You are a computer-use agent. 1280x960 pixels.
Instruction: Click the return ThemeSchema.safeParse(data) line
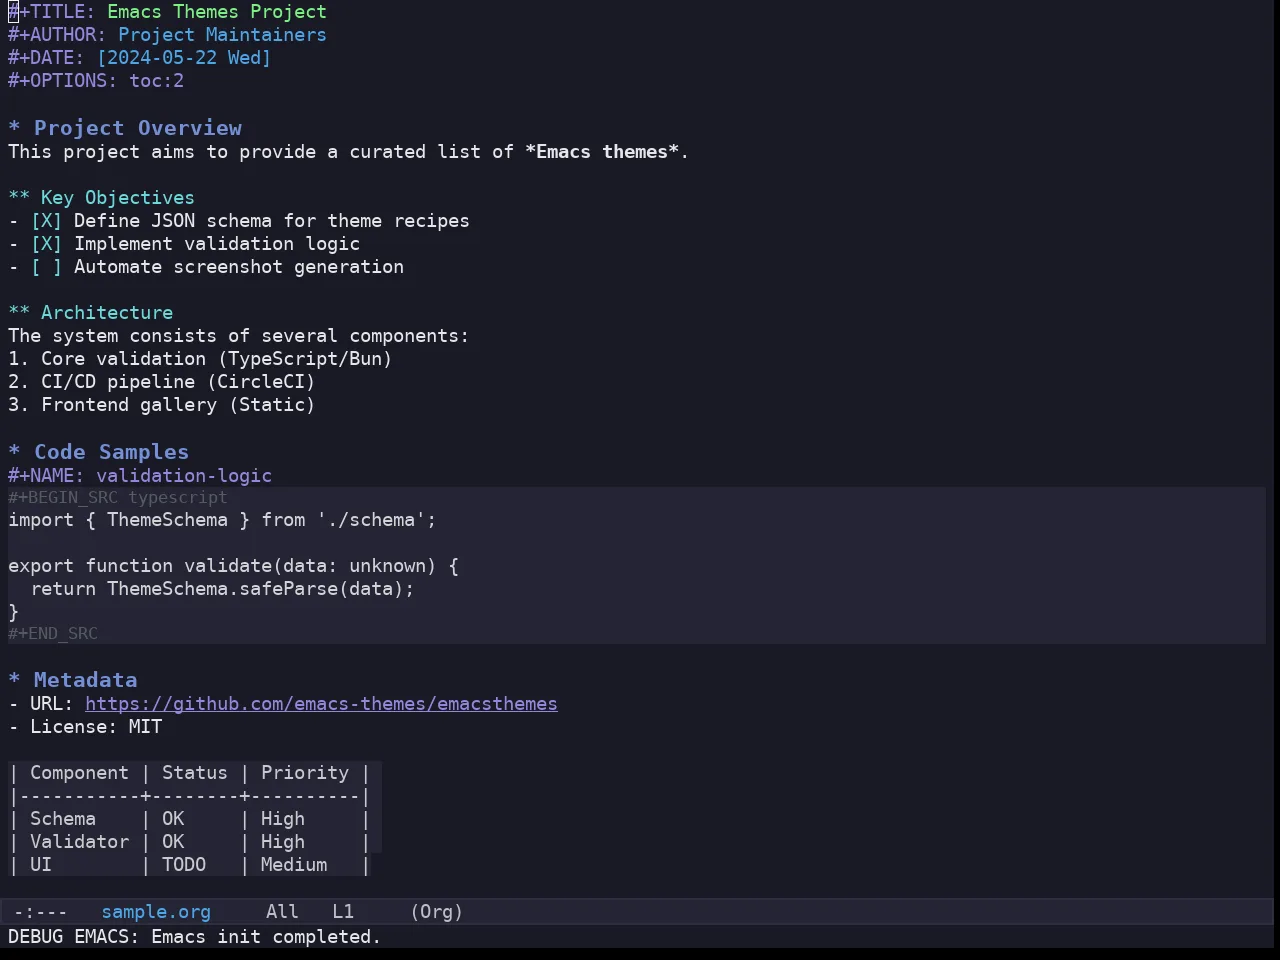[222, 589]
